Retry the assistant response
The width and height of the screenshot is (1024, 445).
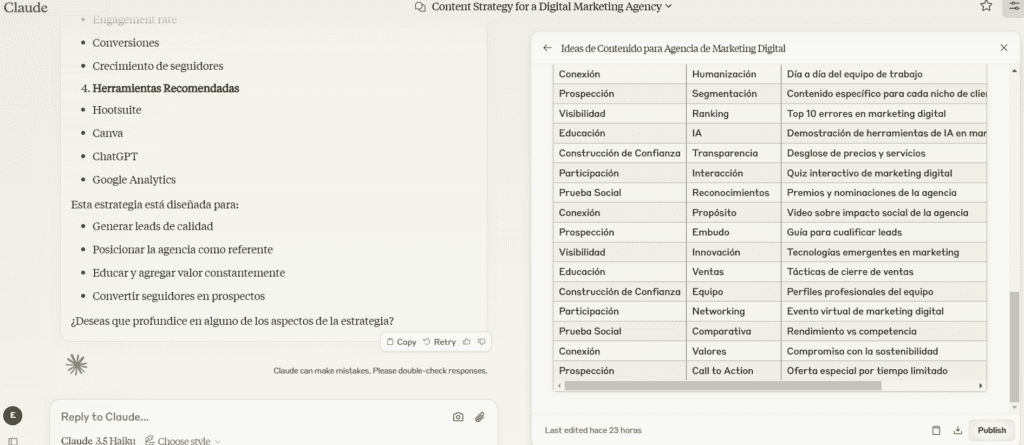coord(439,342)
